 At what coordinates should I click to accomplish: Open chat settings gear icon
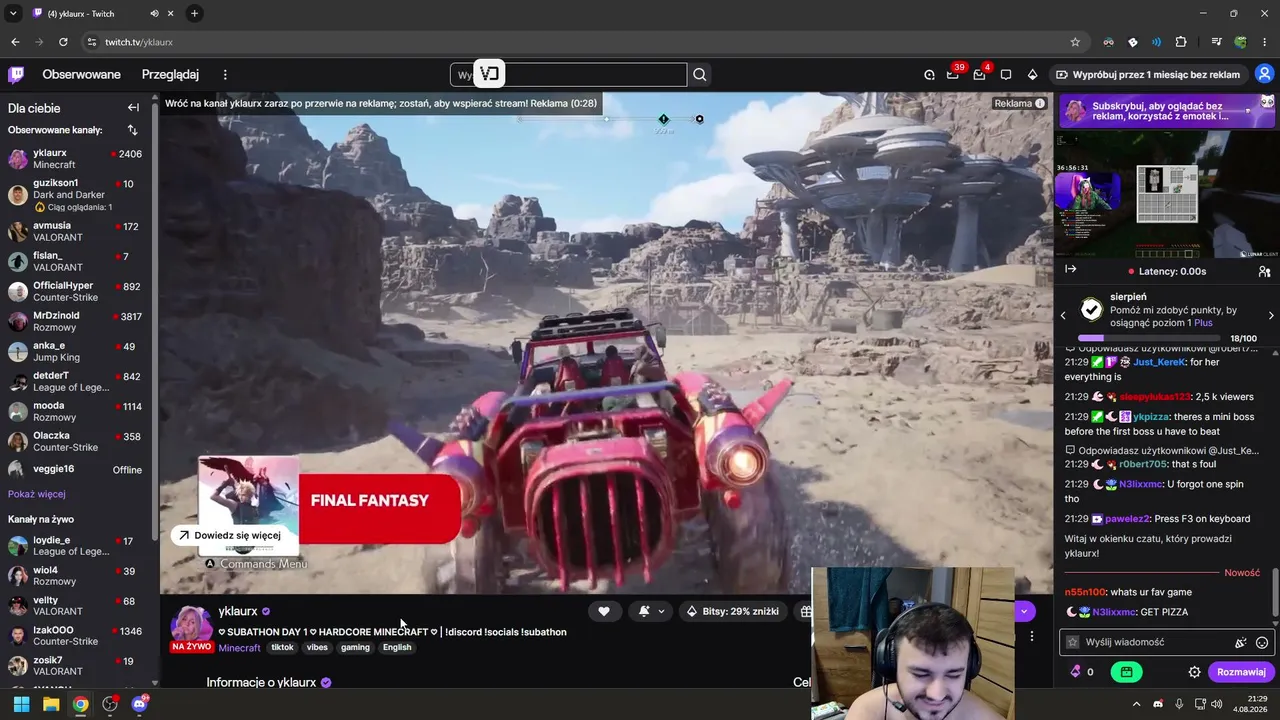coord(1194,672)
